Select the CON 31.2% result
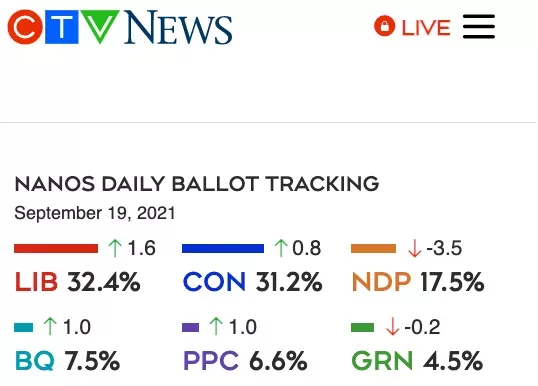Screen dimensions: 538x386 [x=253, y=282]
